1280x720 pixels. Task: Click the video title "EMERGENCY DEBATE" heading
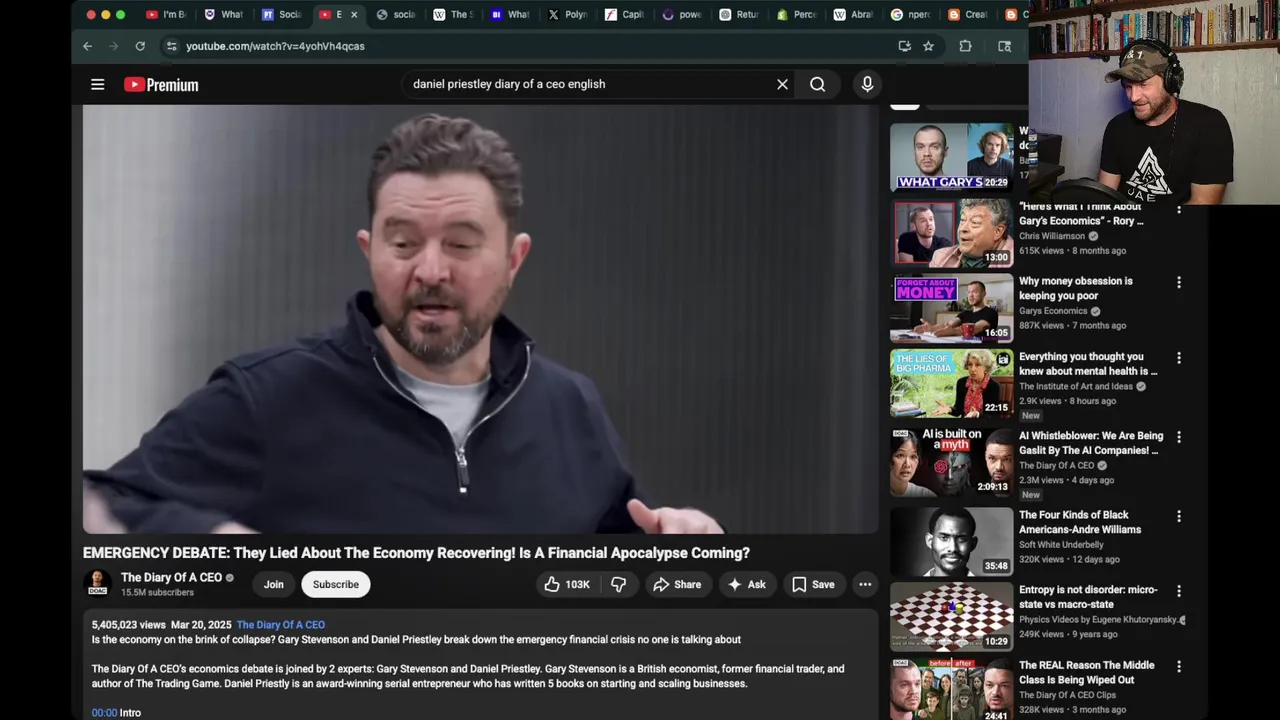[416, 553]
